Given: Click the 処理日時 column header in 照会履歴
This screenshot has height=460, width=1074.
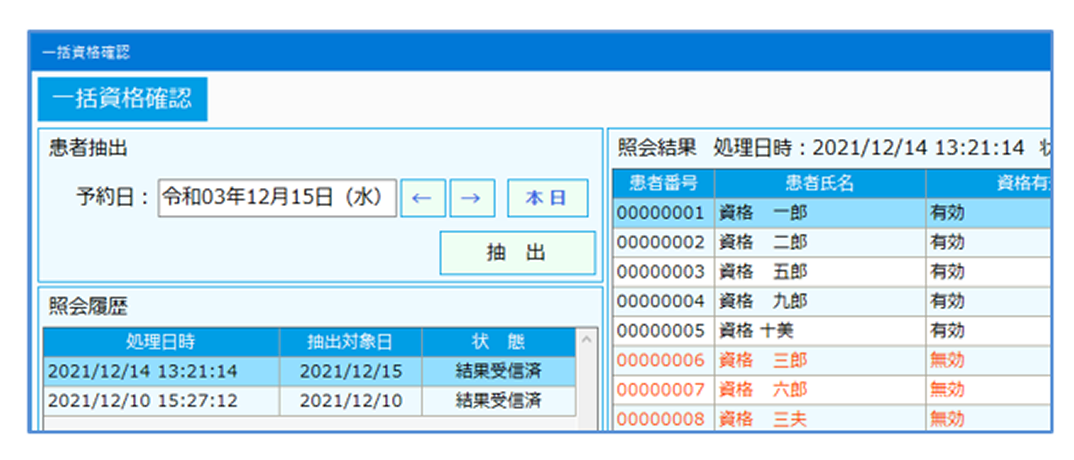Looking at the screenshot, I should coord(162,342).
